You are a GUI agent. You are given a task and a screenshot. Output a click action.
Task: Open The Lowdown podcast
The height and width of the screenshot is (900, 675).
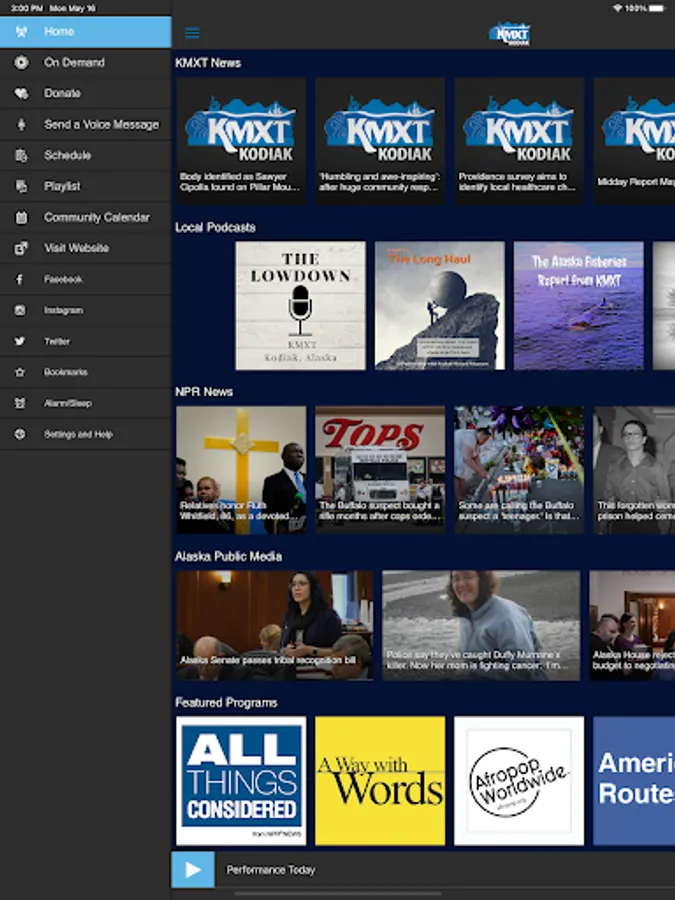300,305
